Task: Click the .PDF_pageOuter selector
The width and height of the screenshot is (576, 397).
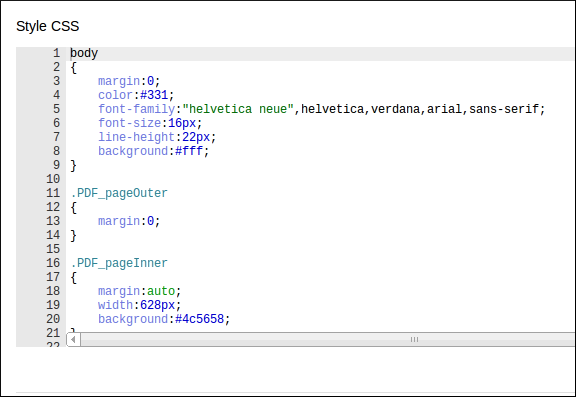Action: pos(119,193)
